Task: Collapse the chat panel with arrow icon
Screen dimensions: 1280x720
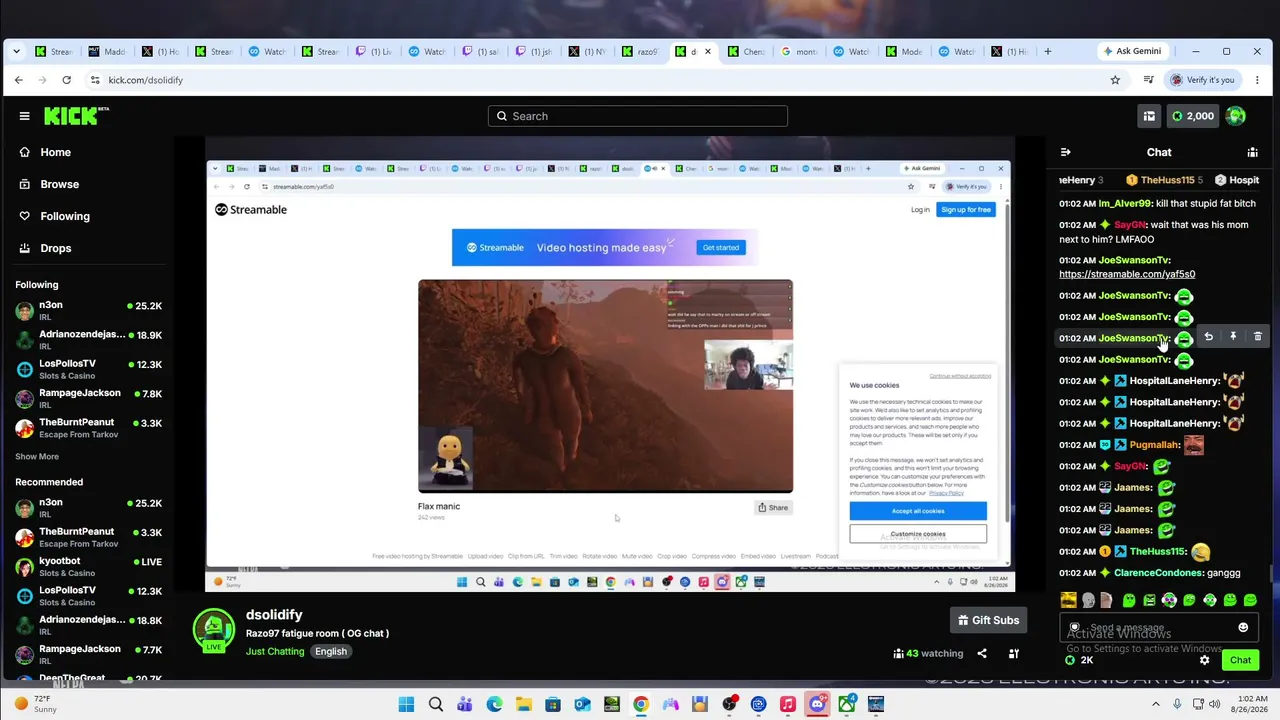Action: coord(1065,152)
